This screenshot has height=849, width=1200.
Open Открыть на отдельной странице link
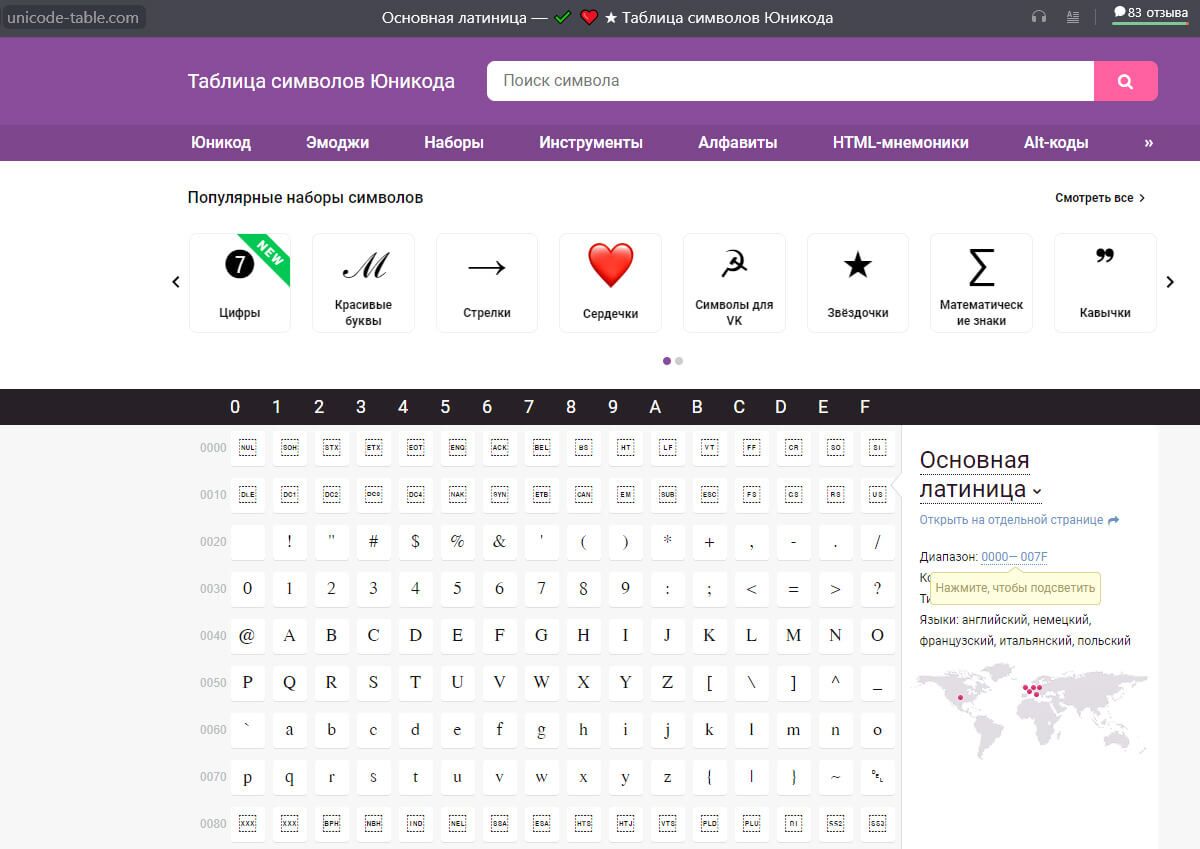click(x=1013, y=519)
